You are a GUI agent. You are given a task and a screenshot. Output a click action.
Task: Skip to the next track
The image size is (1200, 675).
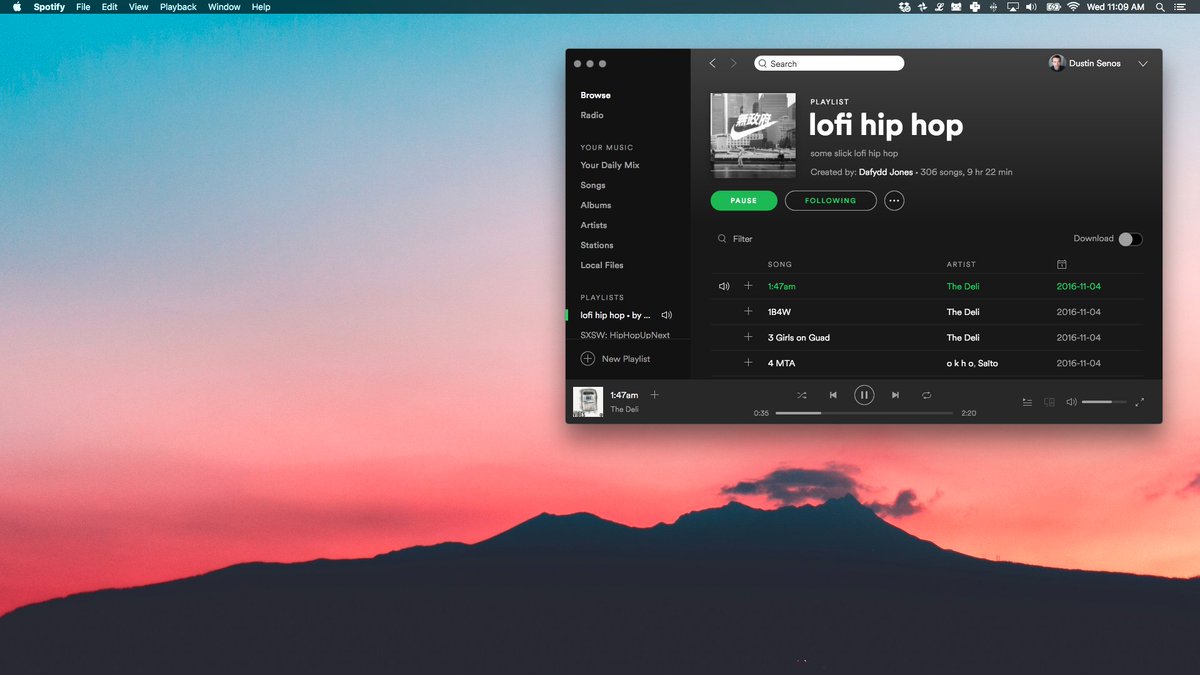click(895, 395)
